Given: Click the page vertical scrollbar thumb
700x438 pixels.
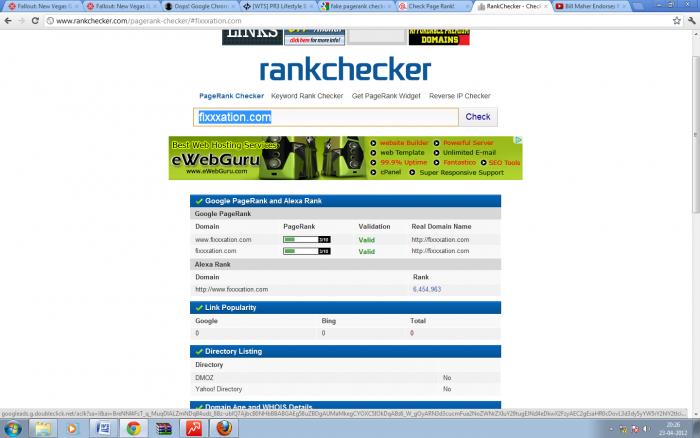Looking at the screenshot, I should [x=696, y=134].
